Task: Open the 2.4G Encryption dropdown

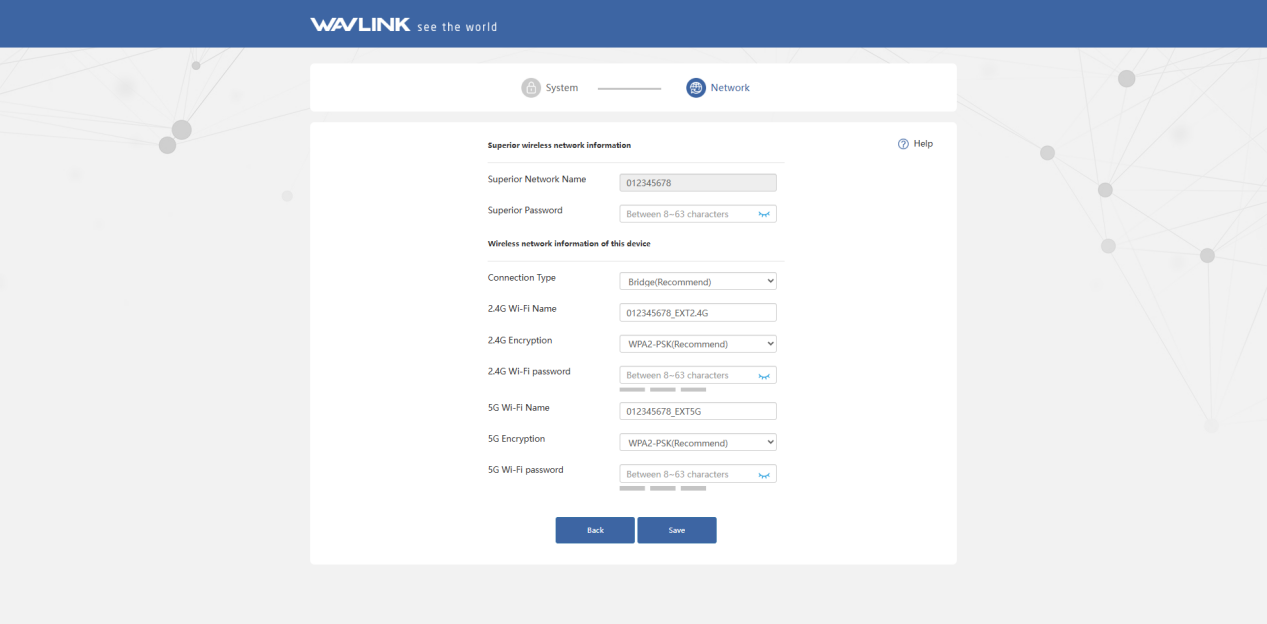Action: point(698,344)
